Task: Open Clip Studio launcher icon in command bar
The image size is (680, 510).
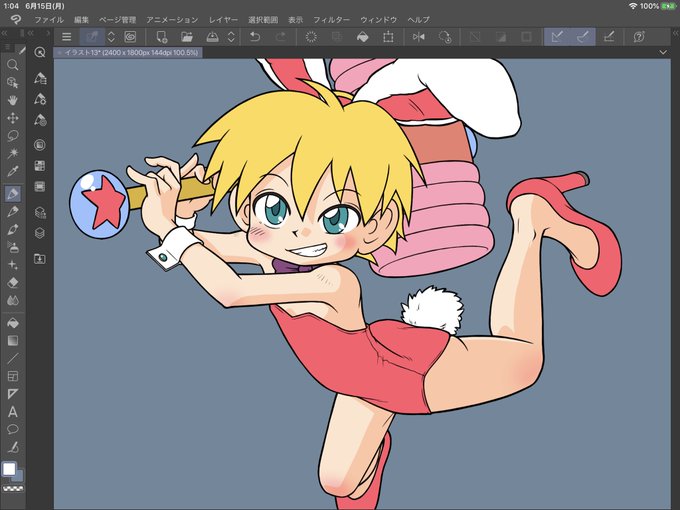Action: click(x=130, y=37)
